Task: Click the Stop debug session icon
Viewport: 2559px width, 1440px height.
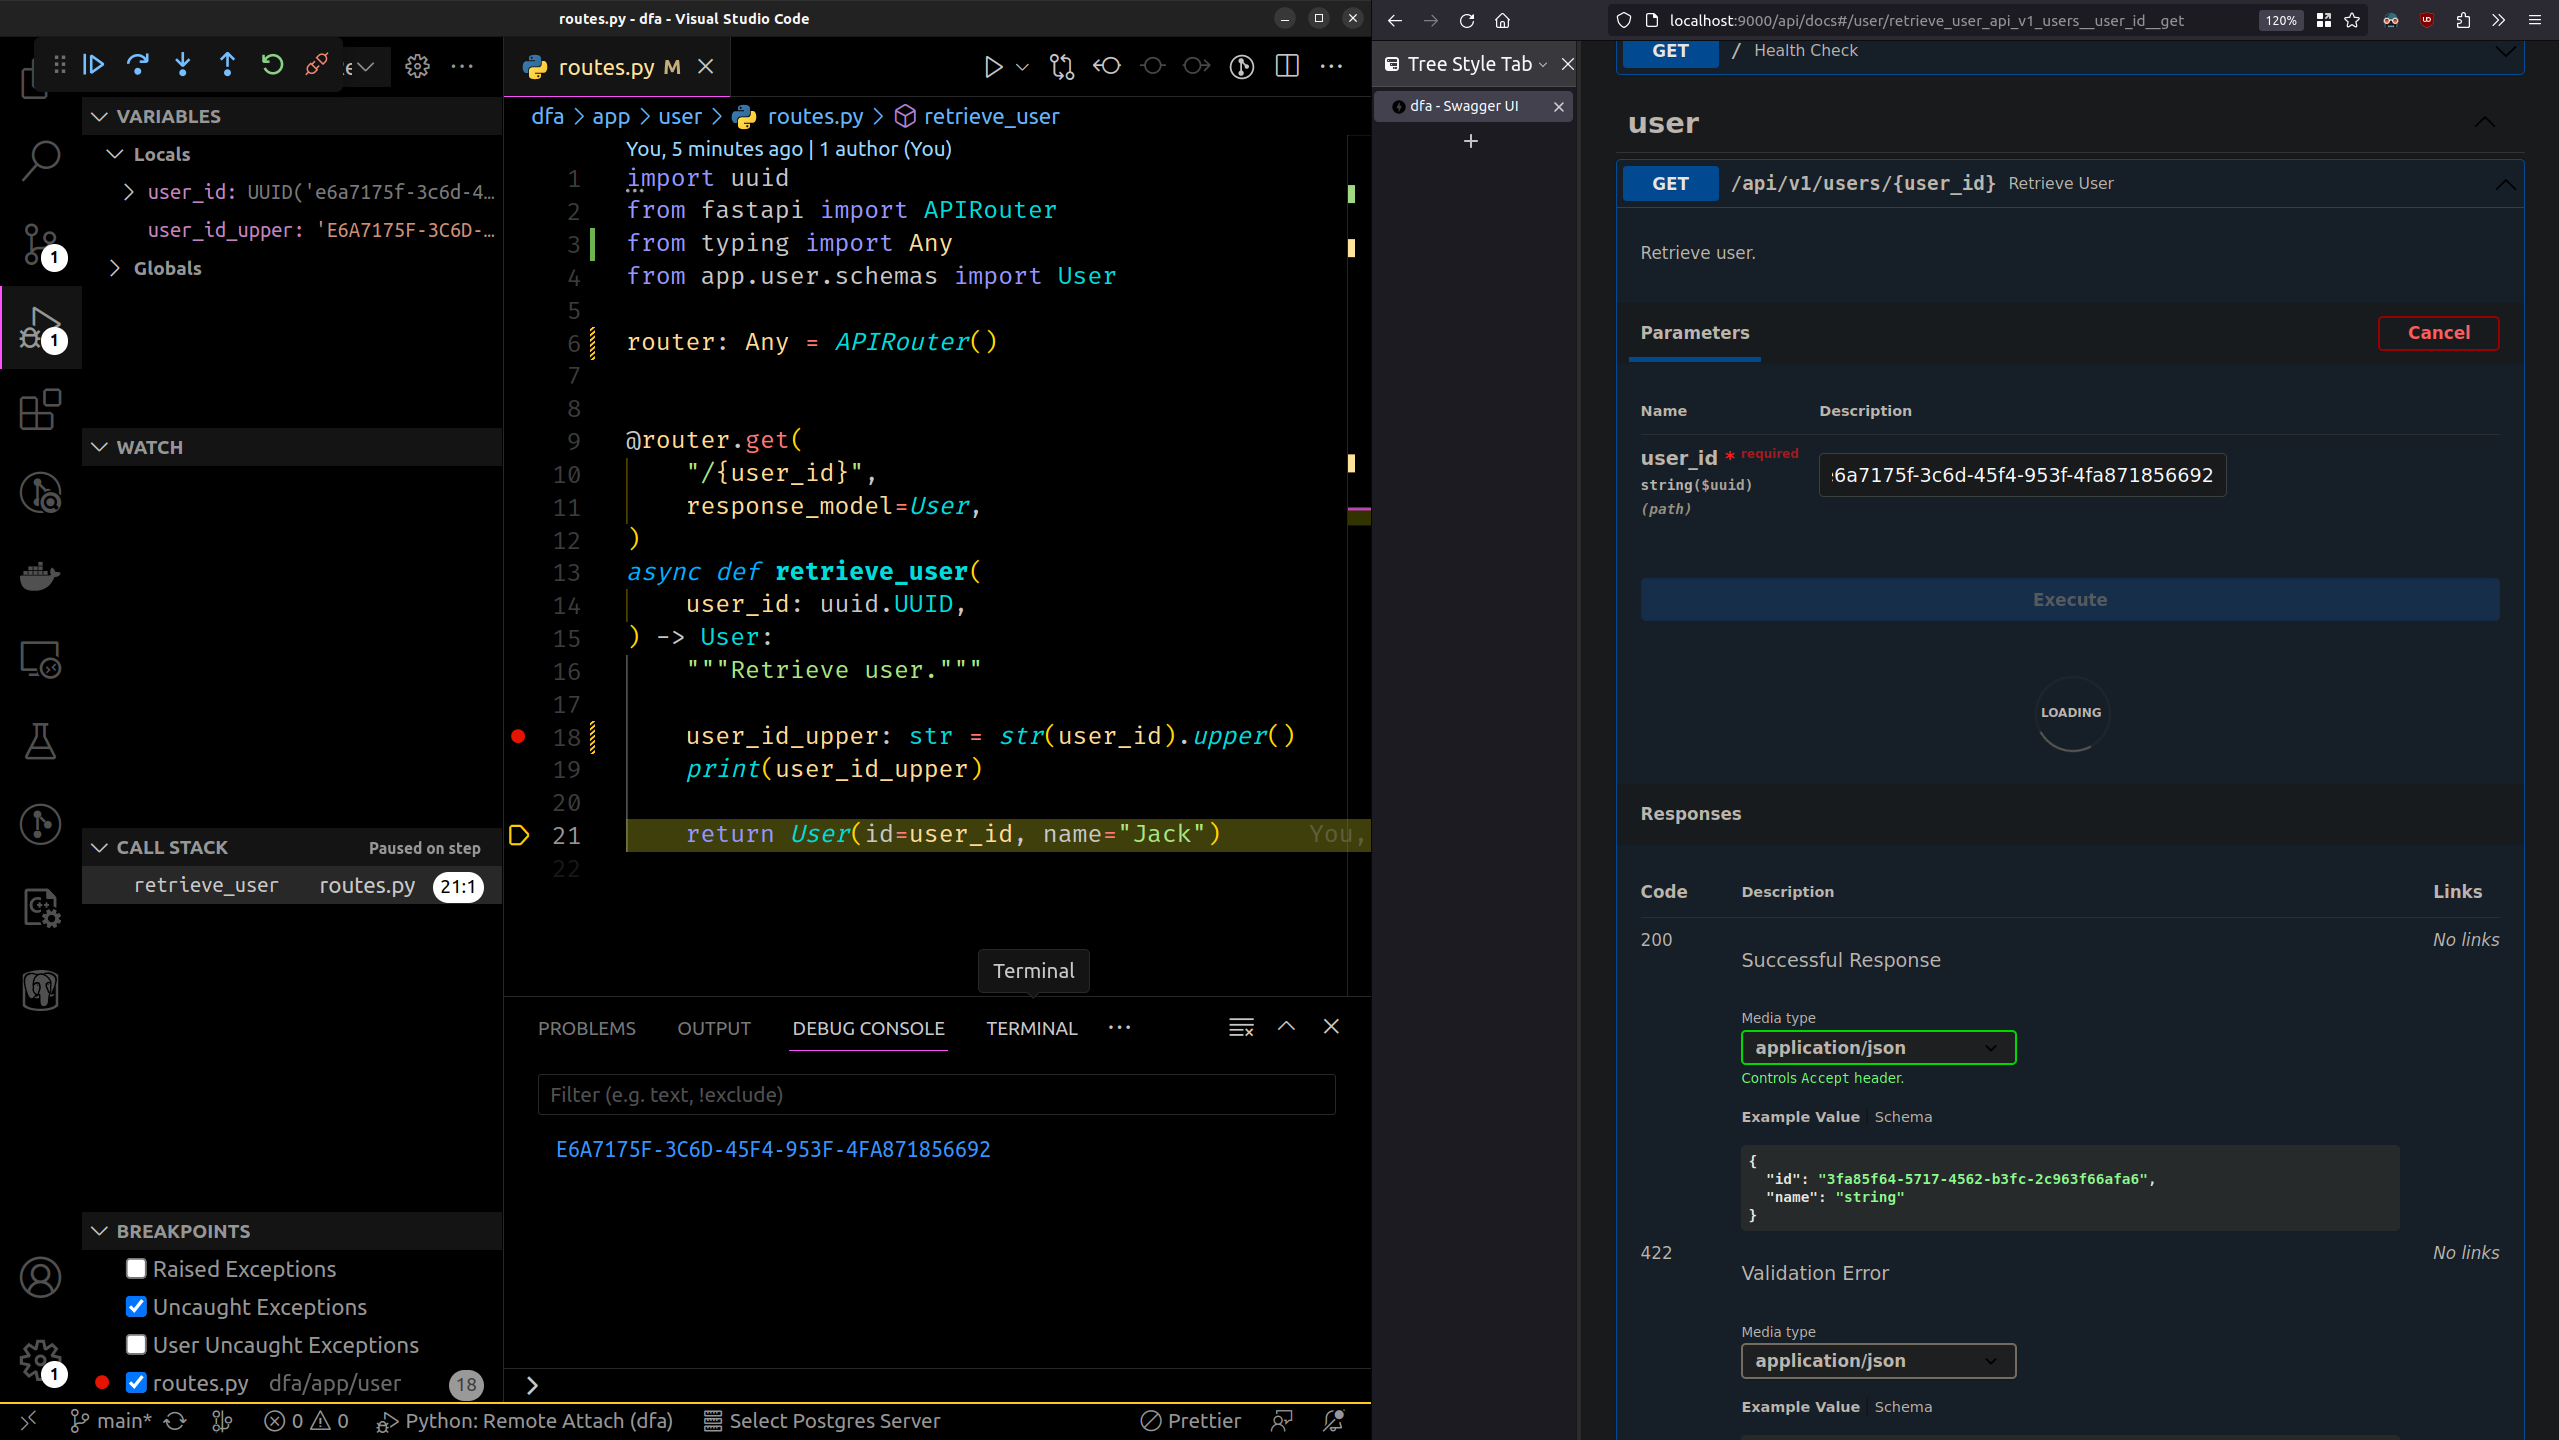Action: tap(316, 65)
